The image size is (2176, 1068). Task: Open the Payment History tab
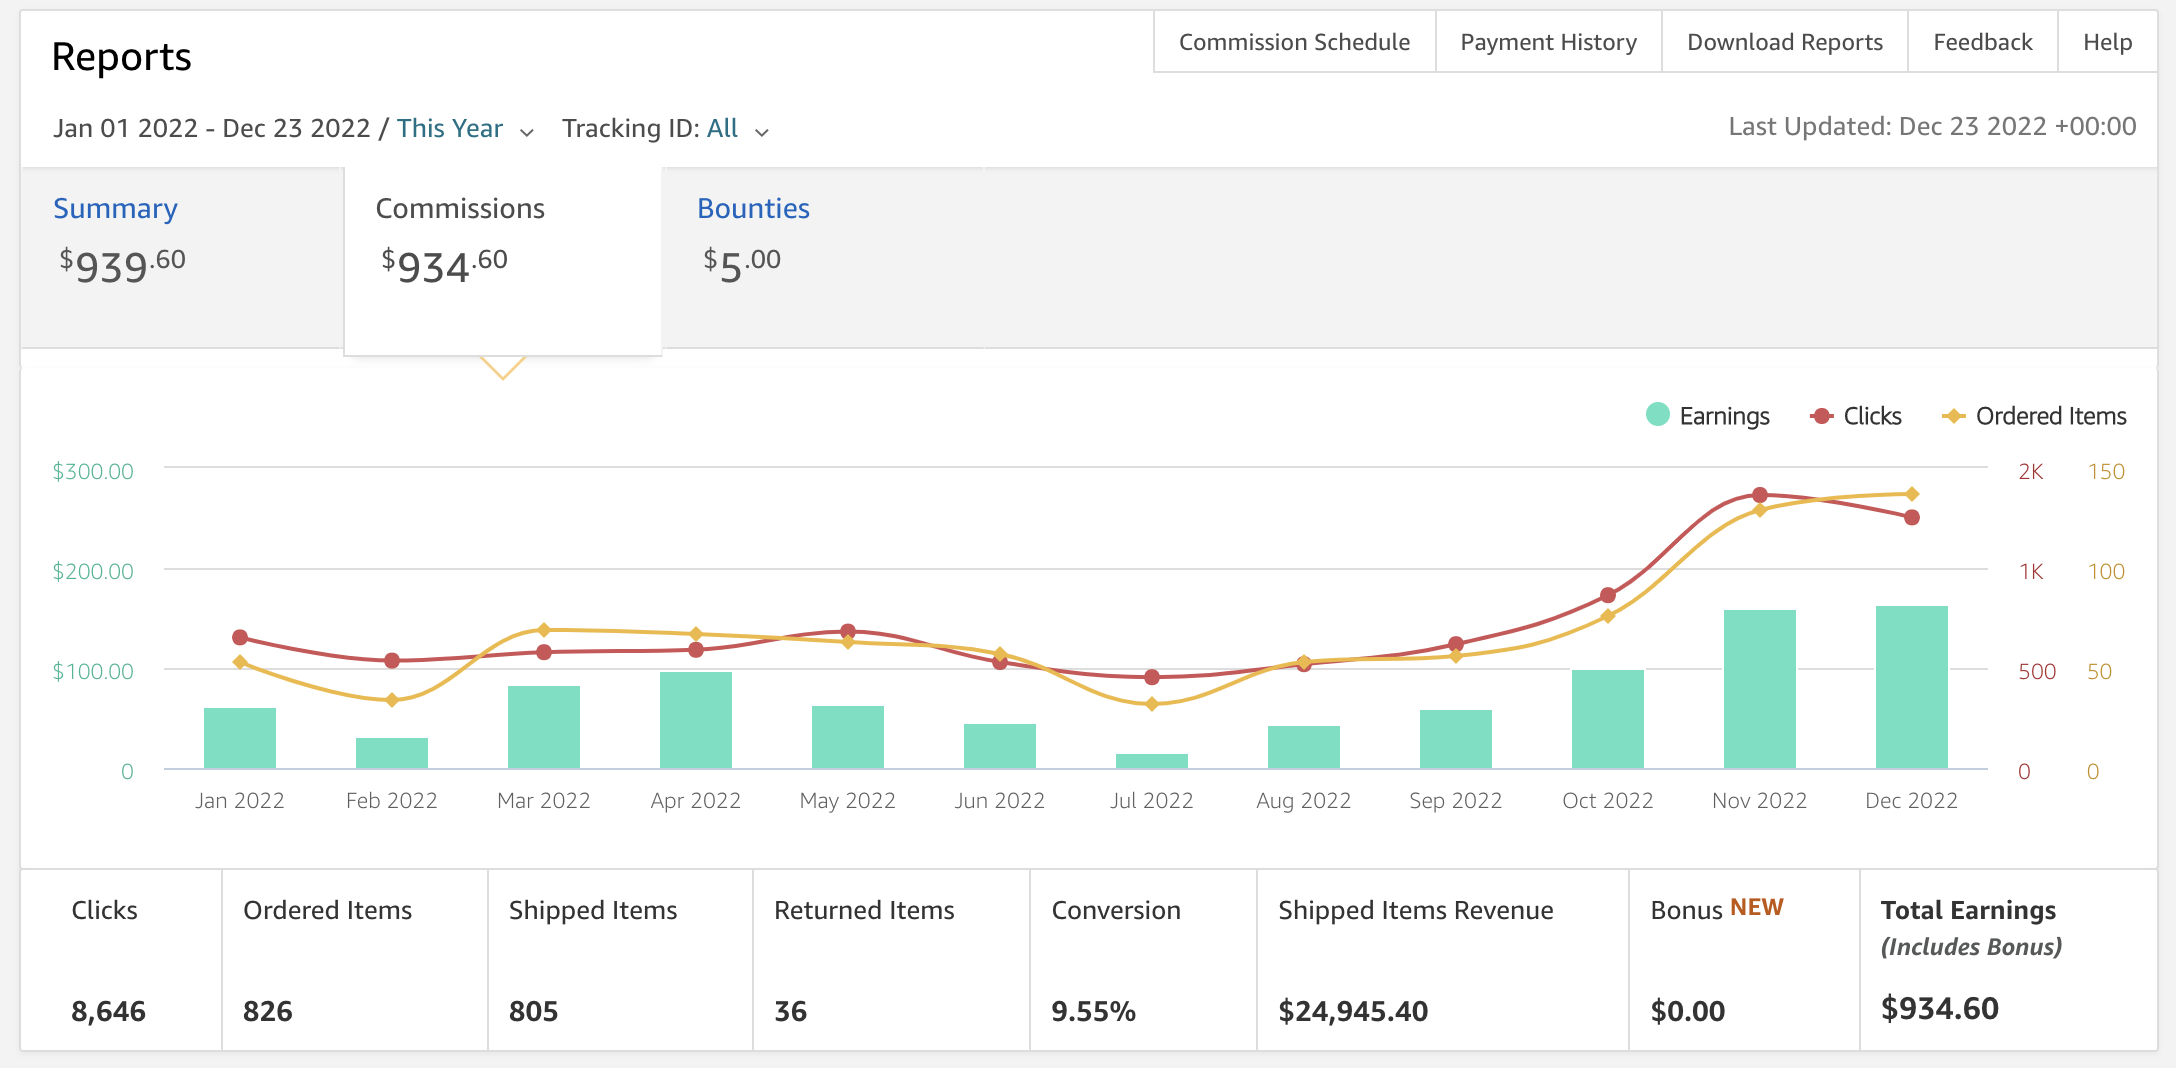click(x=1548, y=42)
